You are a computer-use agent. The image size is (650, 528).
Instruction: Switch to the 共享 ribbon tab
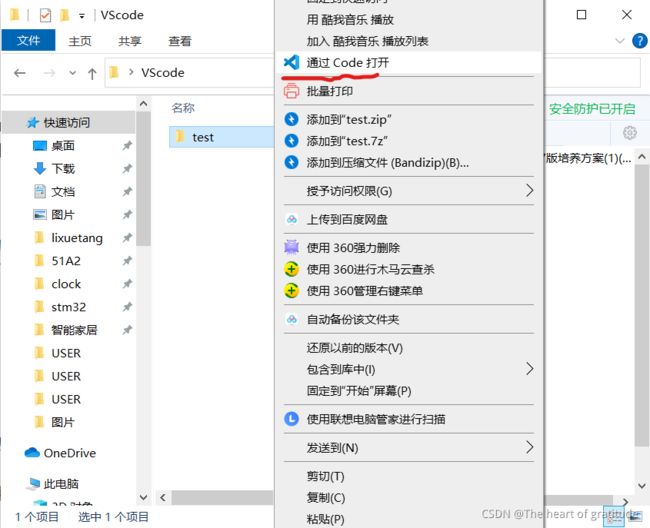(130, 41)
